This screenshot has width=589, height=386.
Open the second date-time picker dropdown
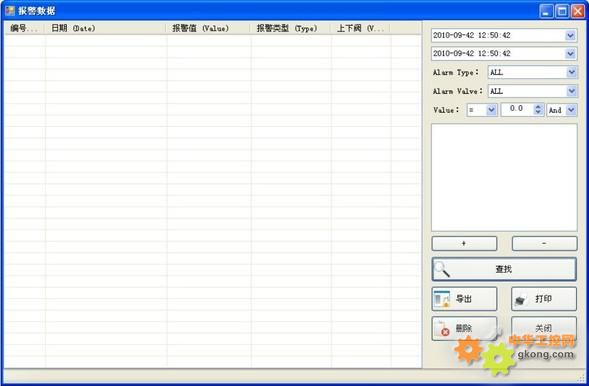pos(570,54)
